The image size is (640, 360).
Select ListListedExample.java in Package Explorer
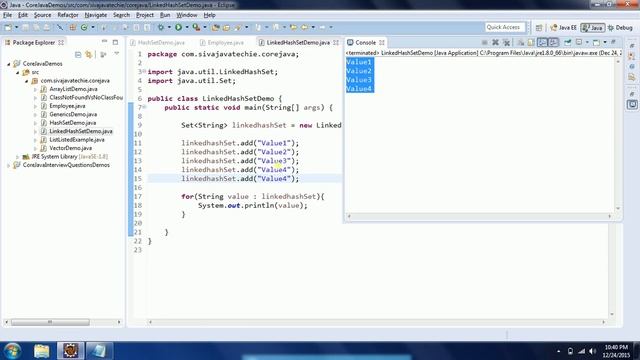pyautogui.click(x=77, y=140)
